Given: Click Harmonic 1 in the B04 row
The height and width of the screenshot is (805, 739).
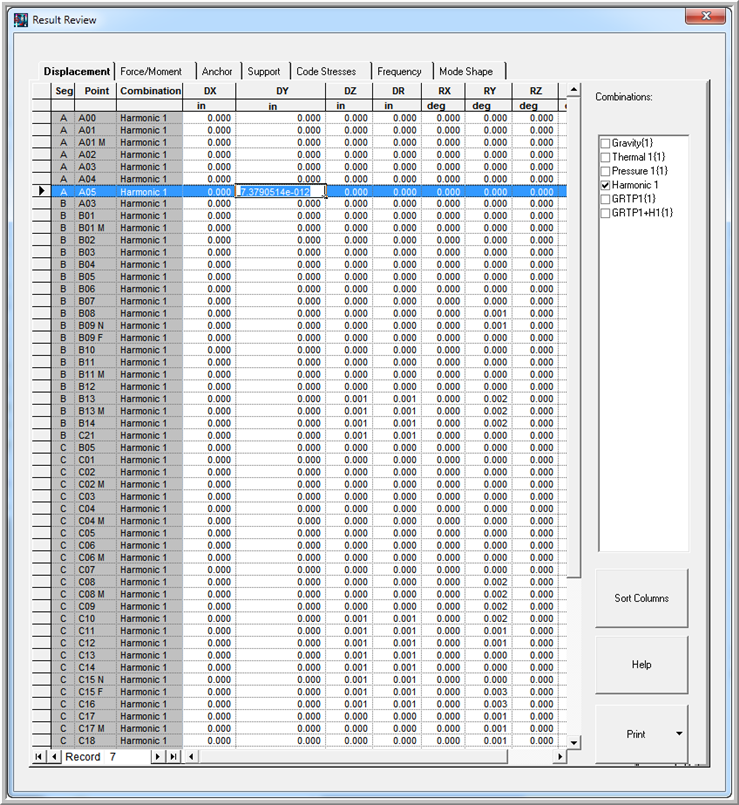Looking at the screenshot, I should point(150,264).
